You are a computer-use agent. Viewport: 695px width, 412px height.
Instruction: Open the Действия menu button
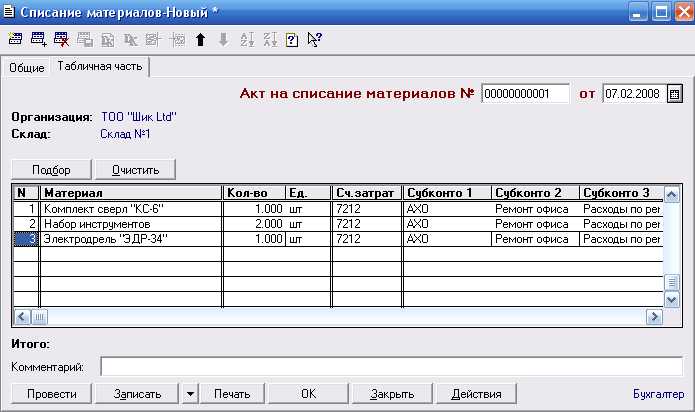[476, 394]
